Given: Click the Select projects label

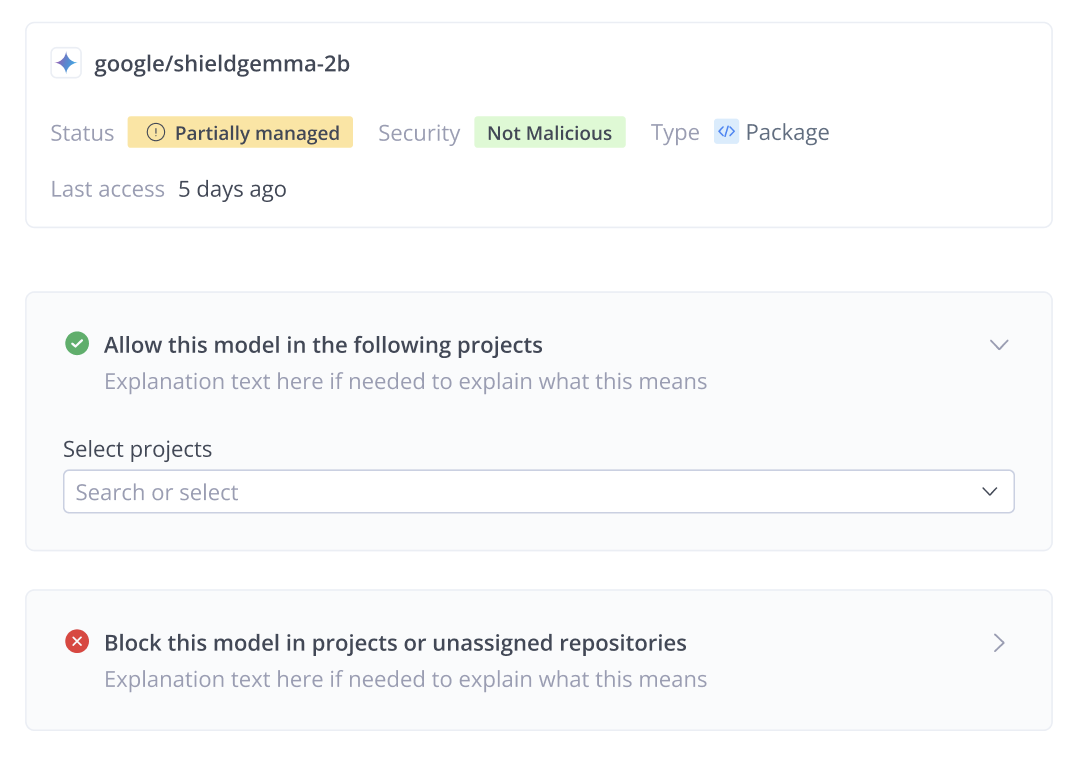Looking at the screenshot, I should click(x=138, y=449).
